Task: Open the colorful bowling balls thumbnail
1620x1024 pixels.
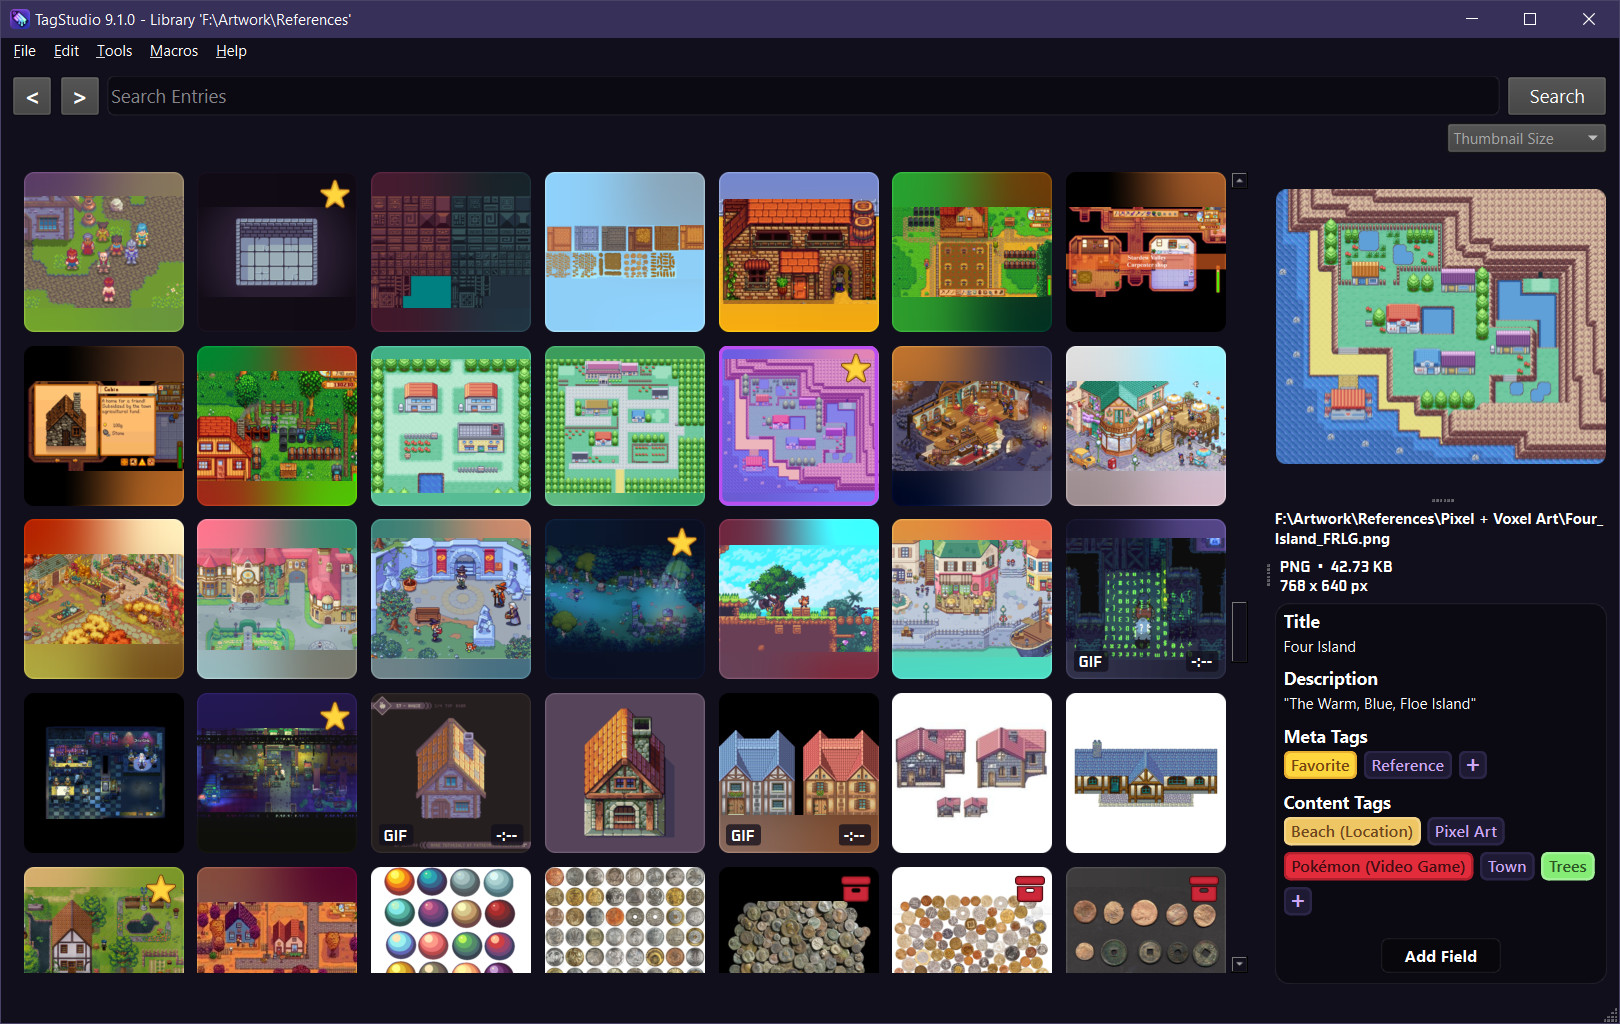Action: (450, 920)
